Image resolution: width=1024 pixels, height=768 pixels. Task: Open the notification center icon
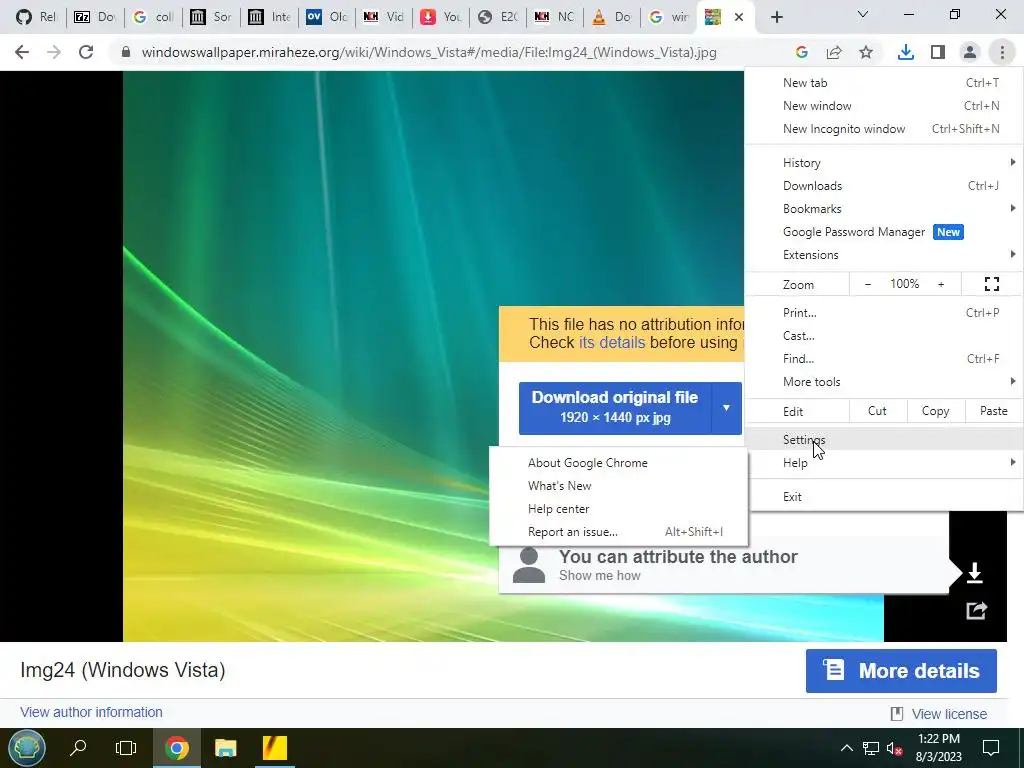pos(991,748)
